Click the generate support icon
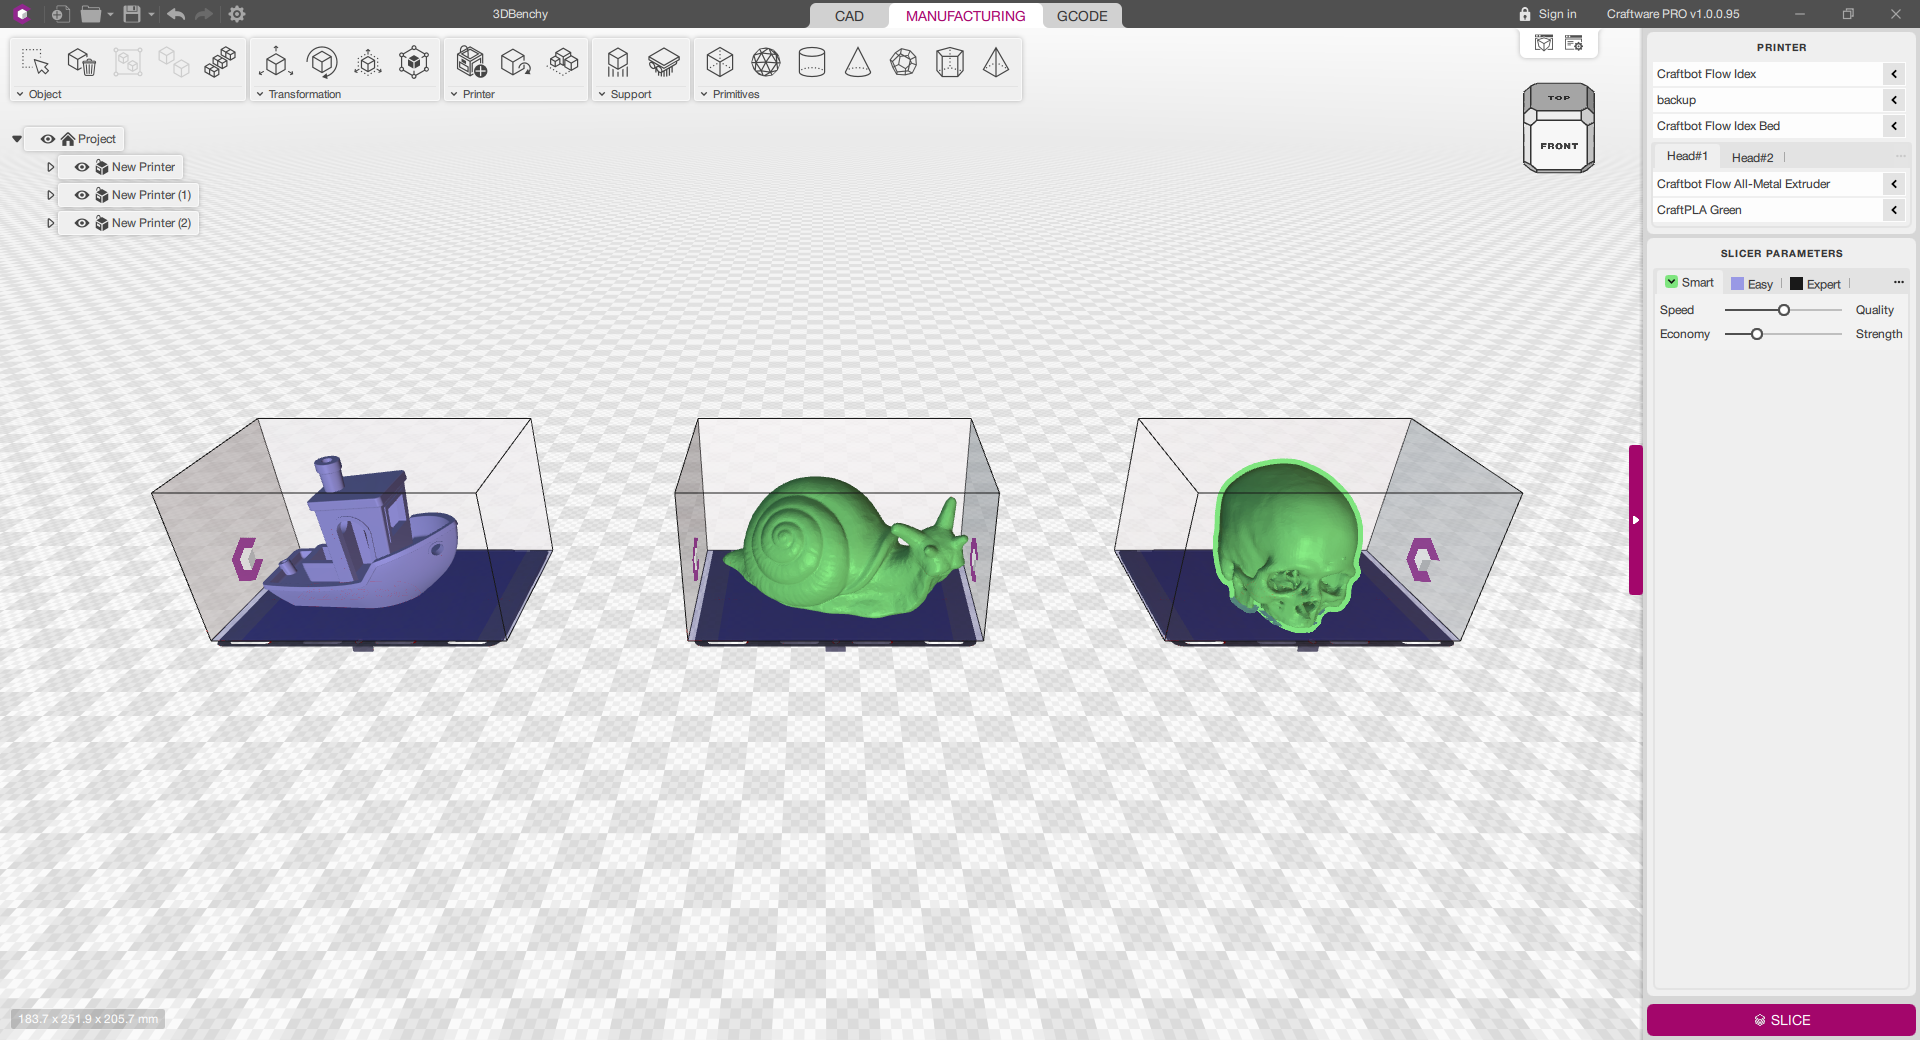The image size is (1920, 1040). click(618, 63)
